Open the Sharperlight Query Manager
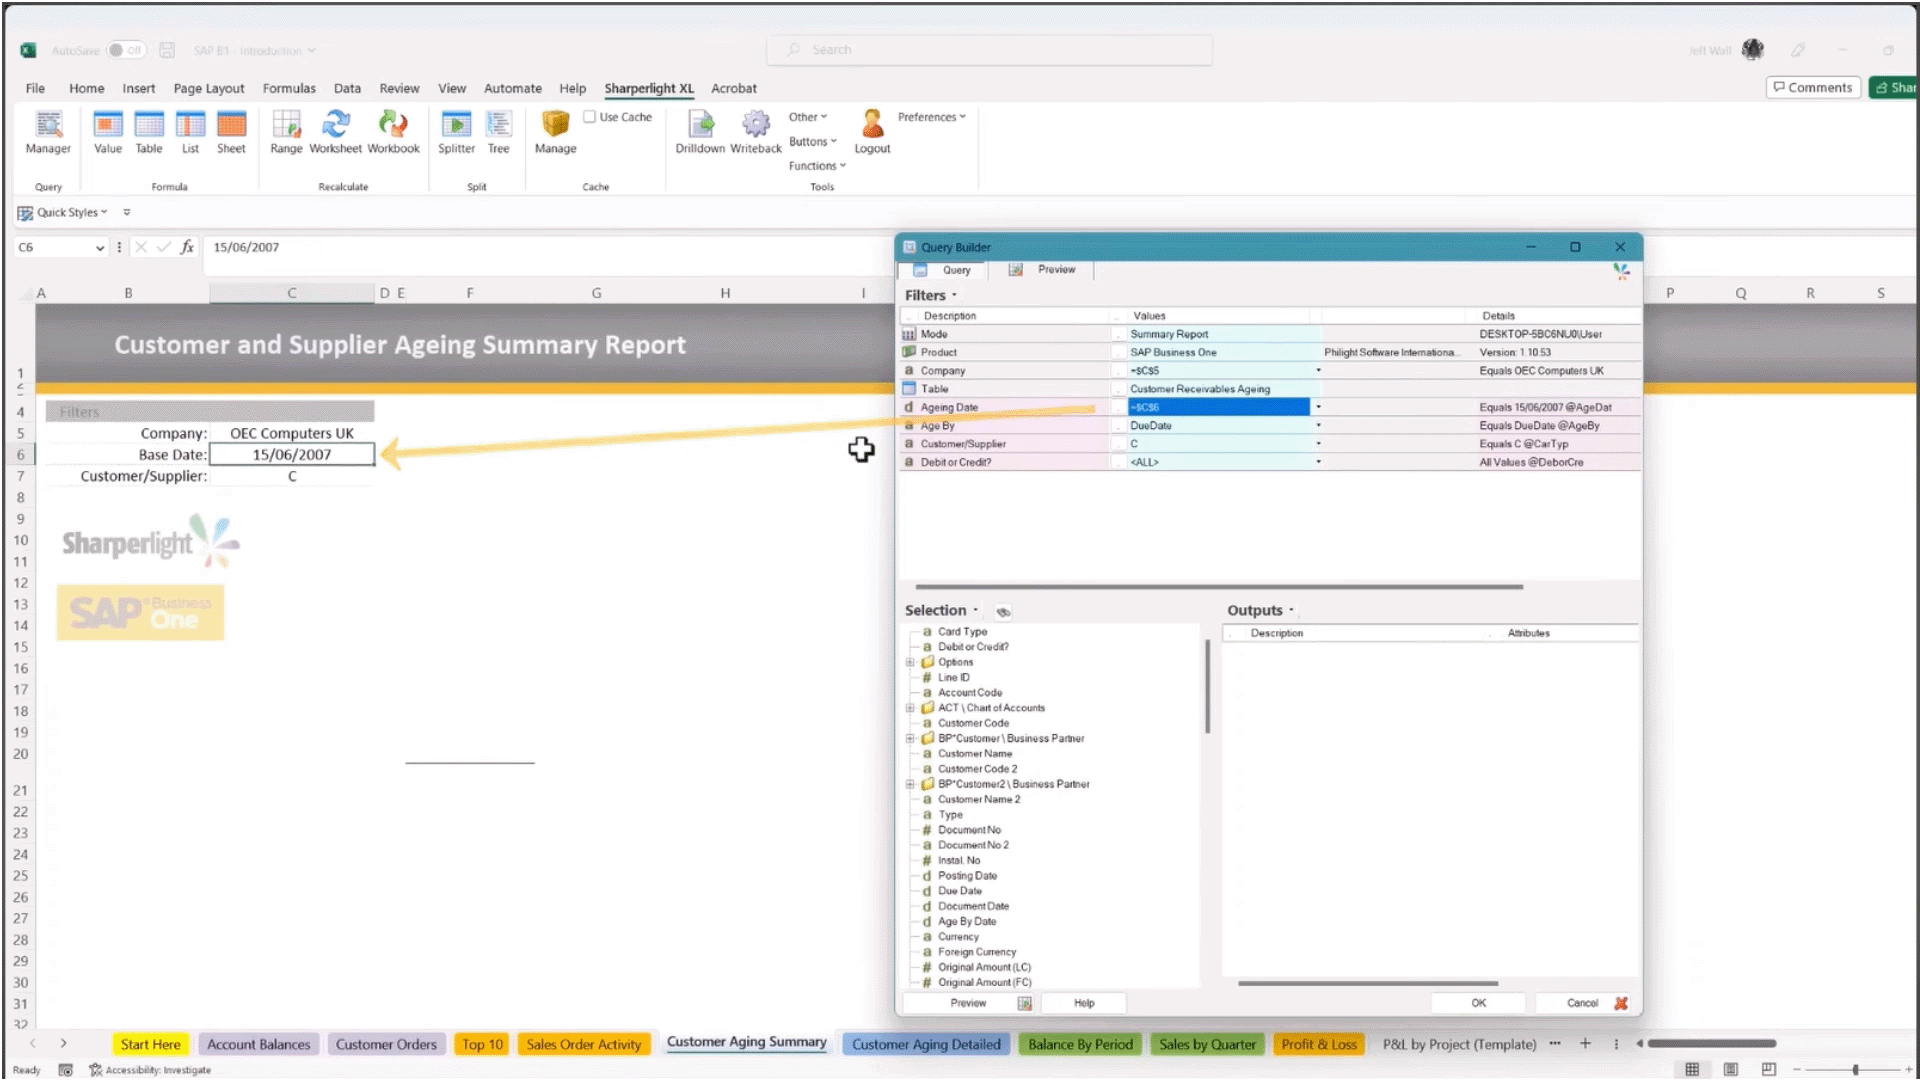This screenshot has height=1080, width=1920. [48, 132]
